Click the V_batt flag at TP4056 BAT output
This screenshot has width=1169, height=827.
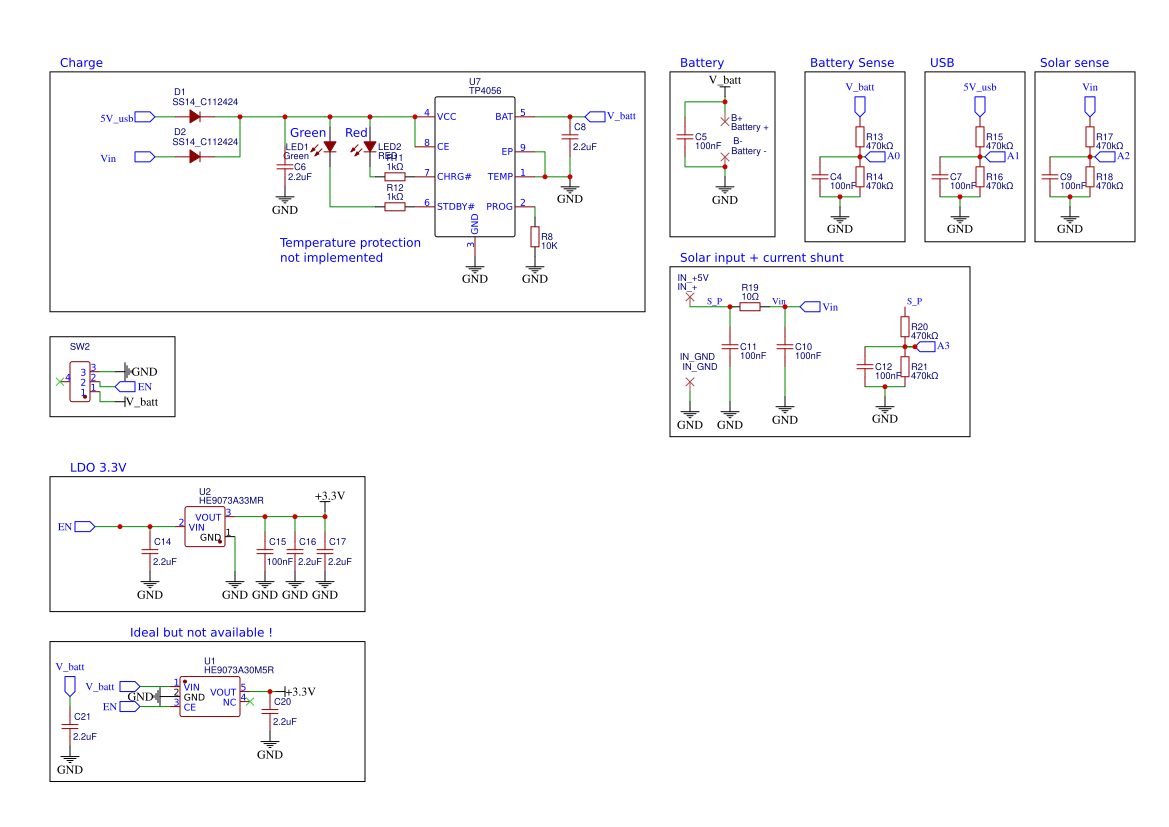[x=595, y=116]
